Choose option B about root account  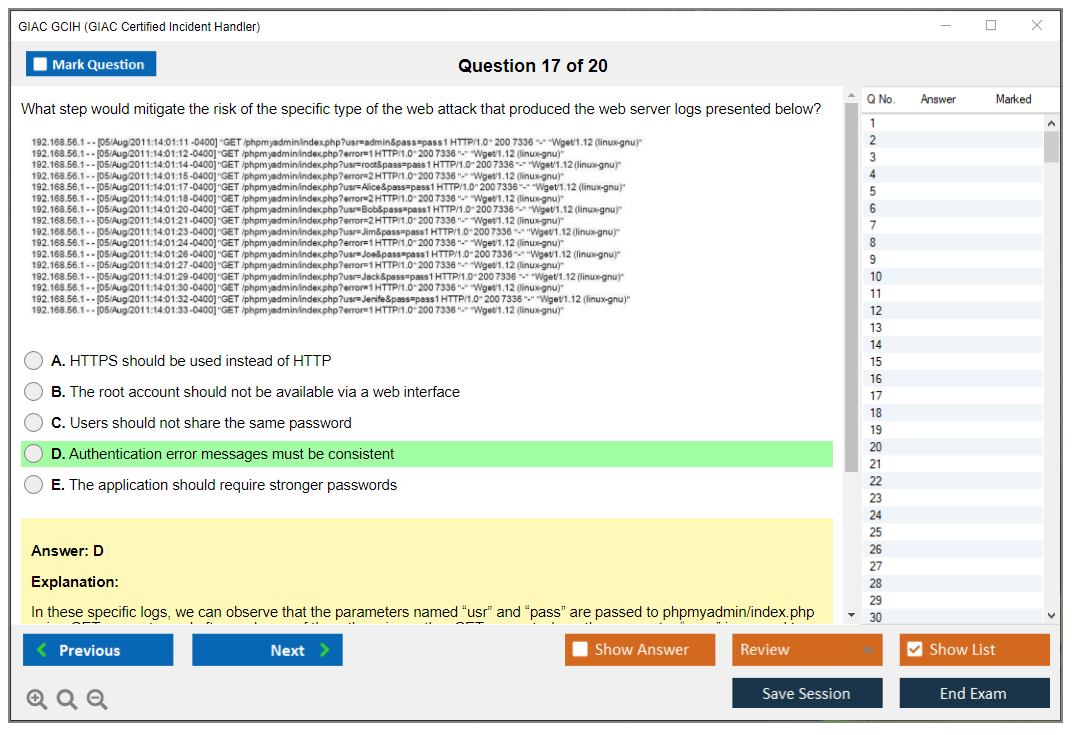[x=34, y=392]
